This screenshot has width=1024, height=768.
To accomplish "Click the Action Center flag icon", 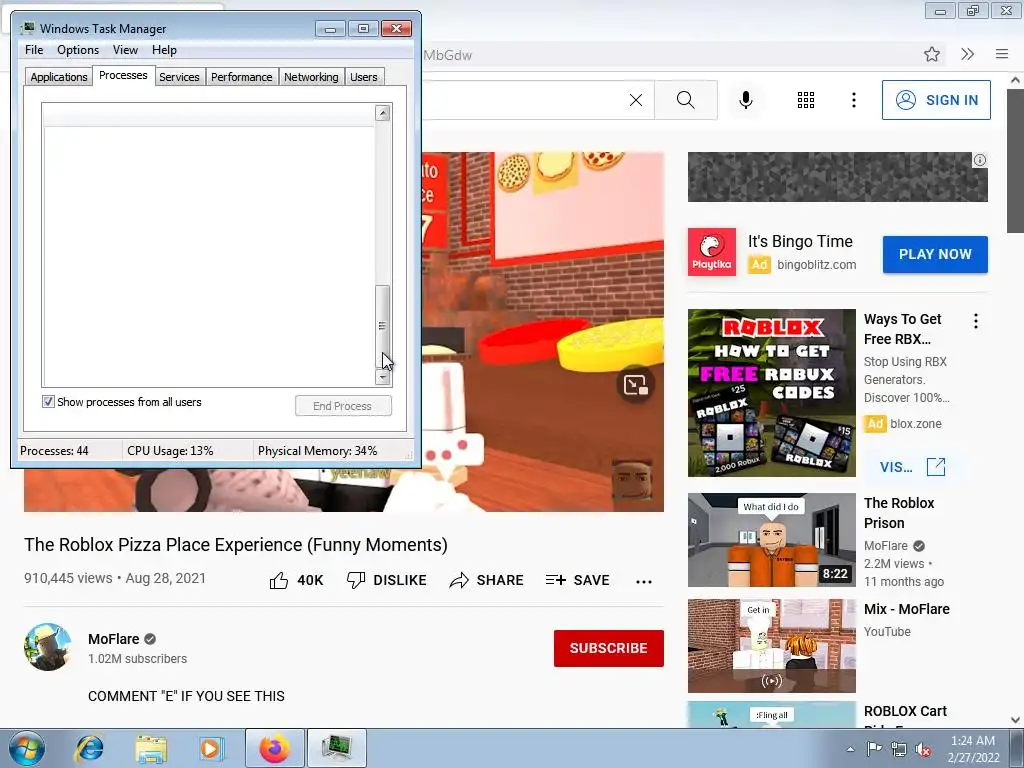I will pyautogui.click(x=874, y=749).
